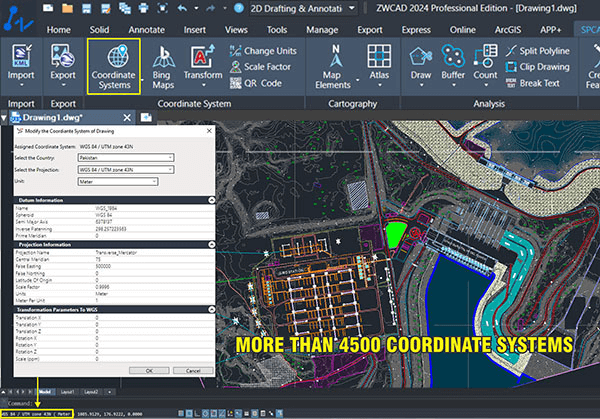Click the New drawing quick-access icon
This screenshot has height=419, width=600.
click(48, 8)
